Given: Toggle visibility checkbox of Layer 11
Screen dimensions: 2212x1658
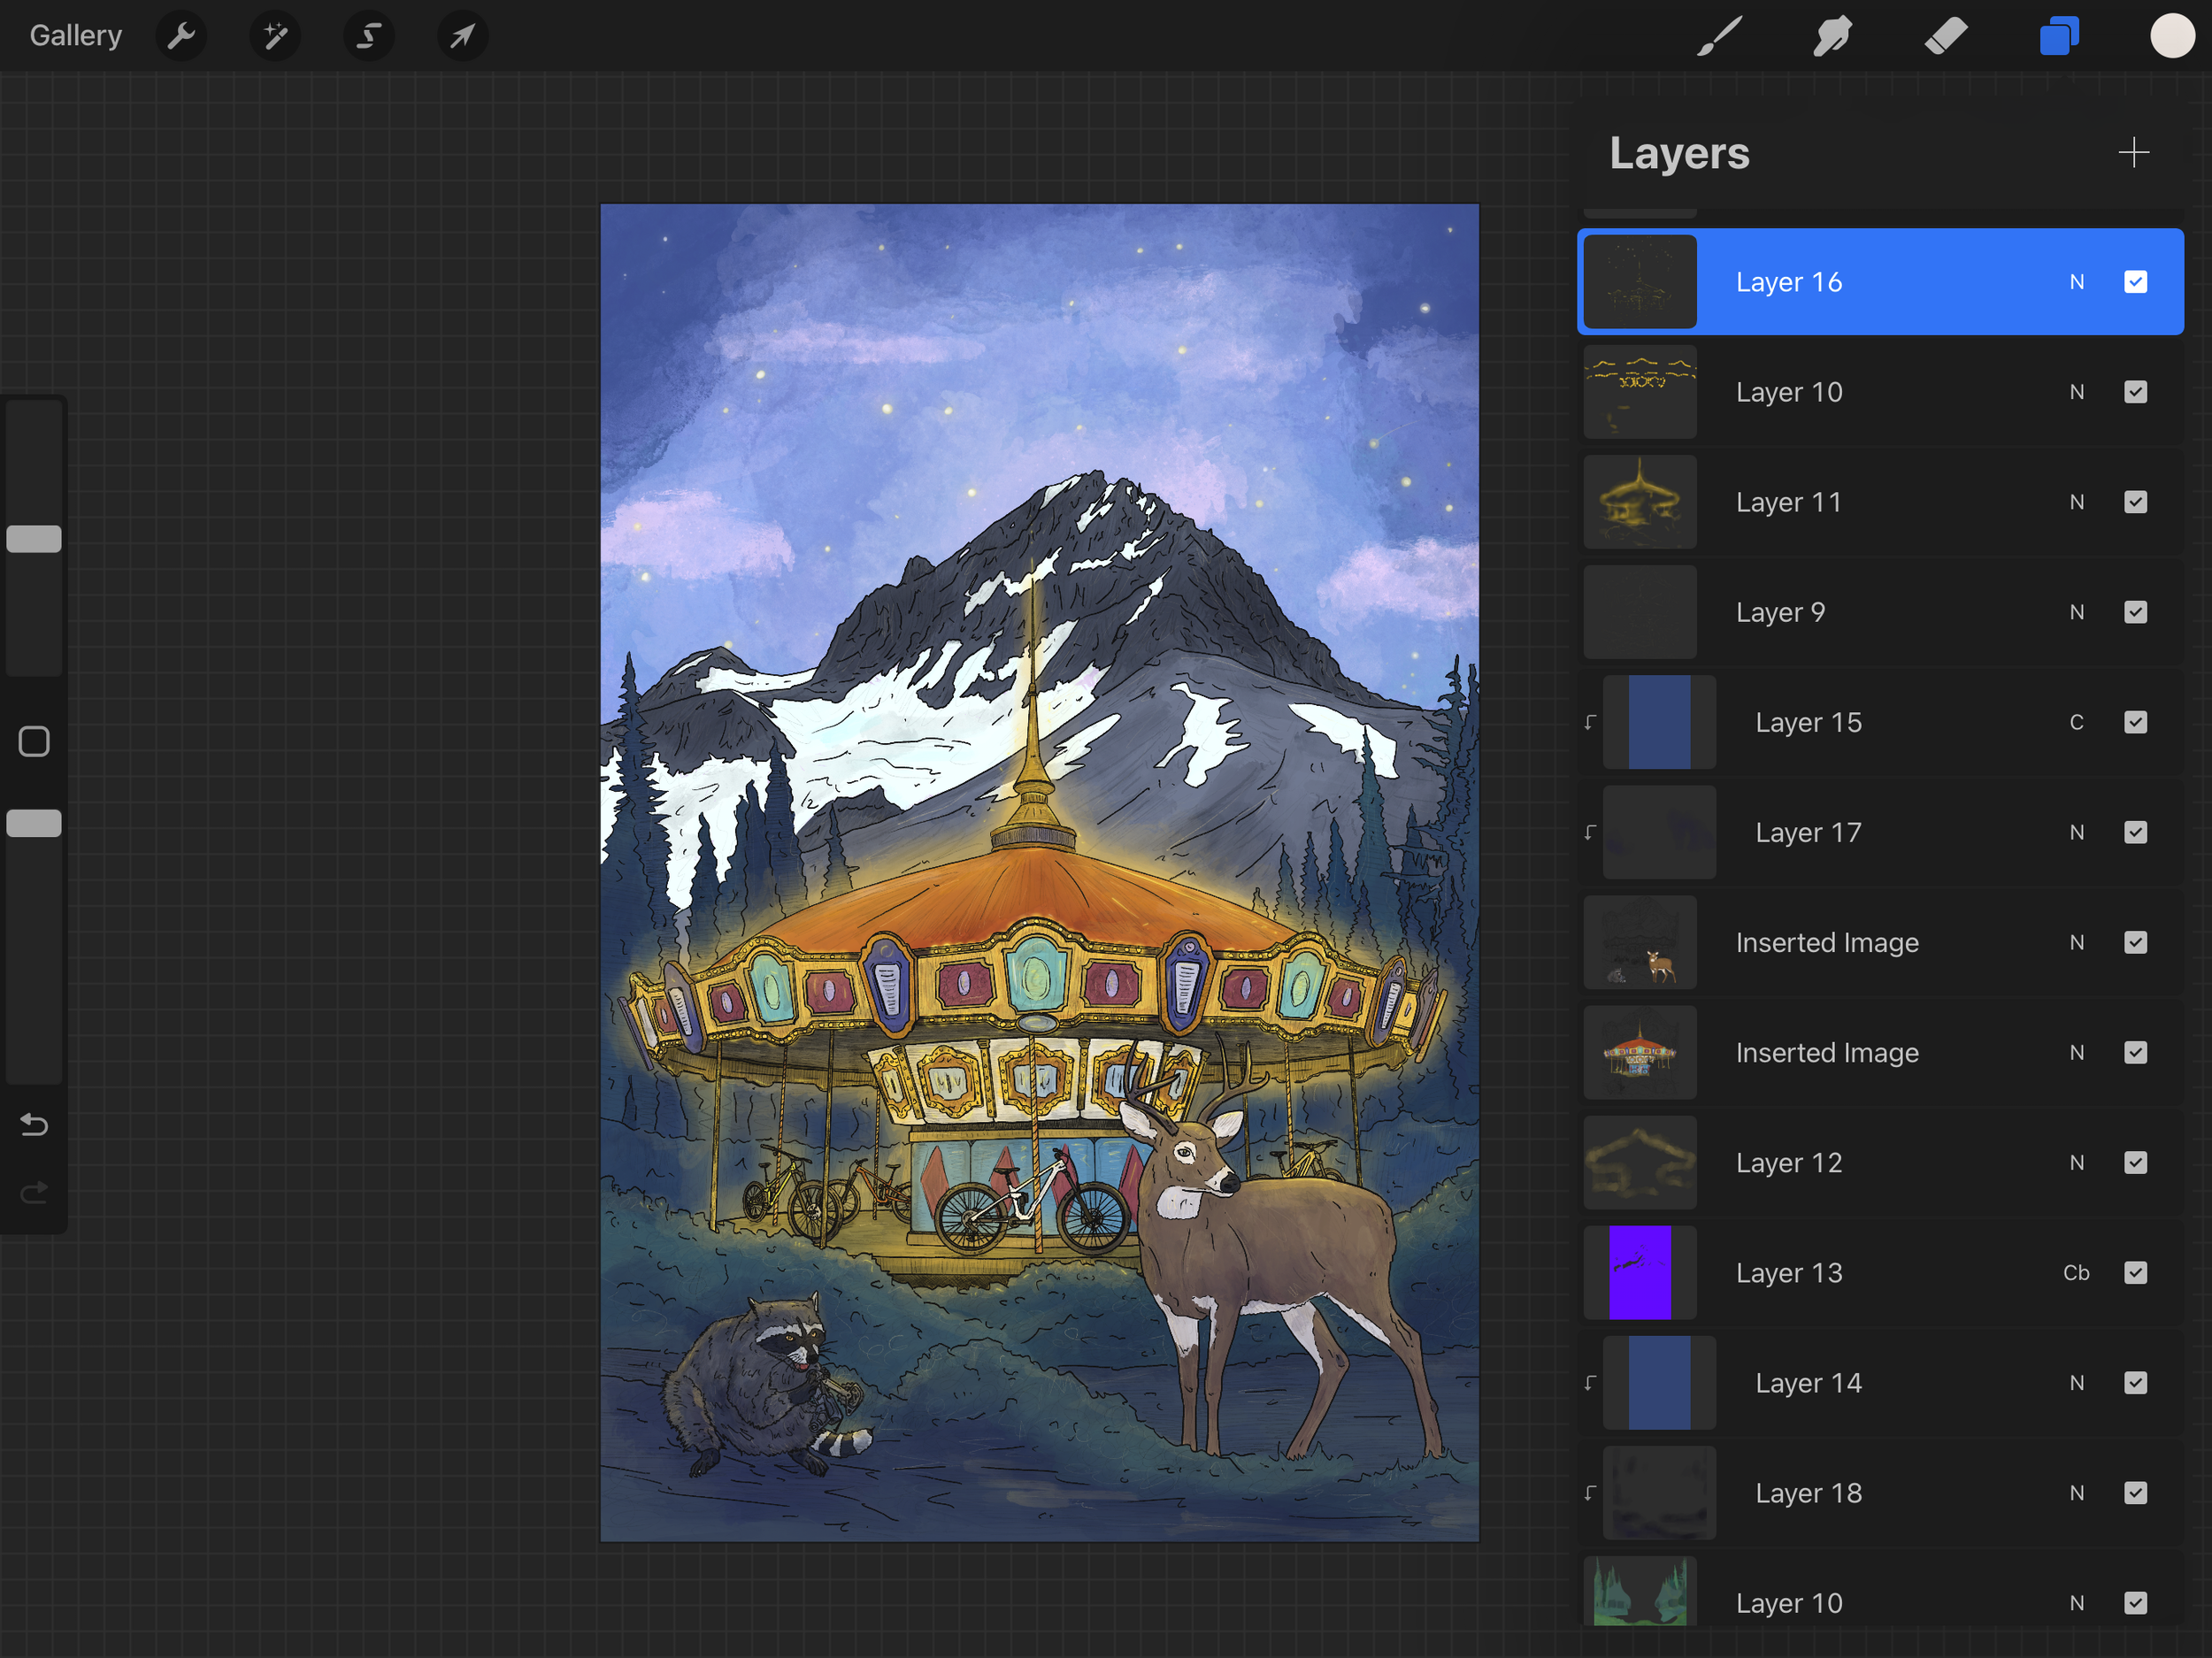Looking at the screenshot, I should click(x=2135, y=502).
